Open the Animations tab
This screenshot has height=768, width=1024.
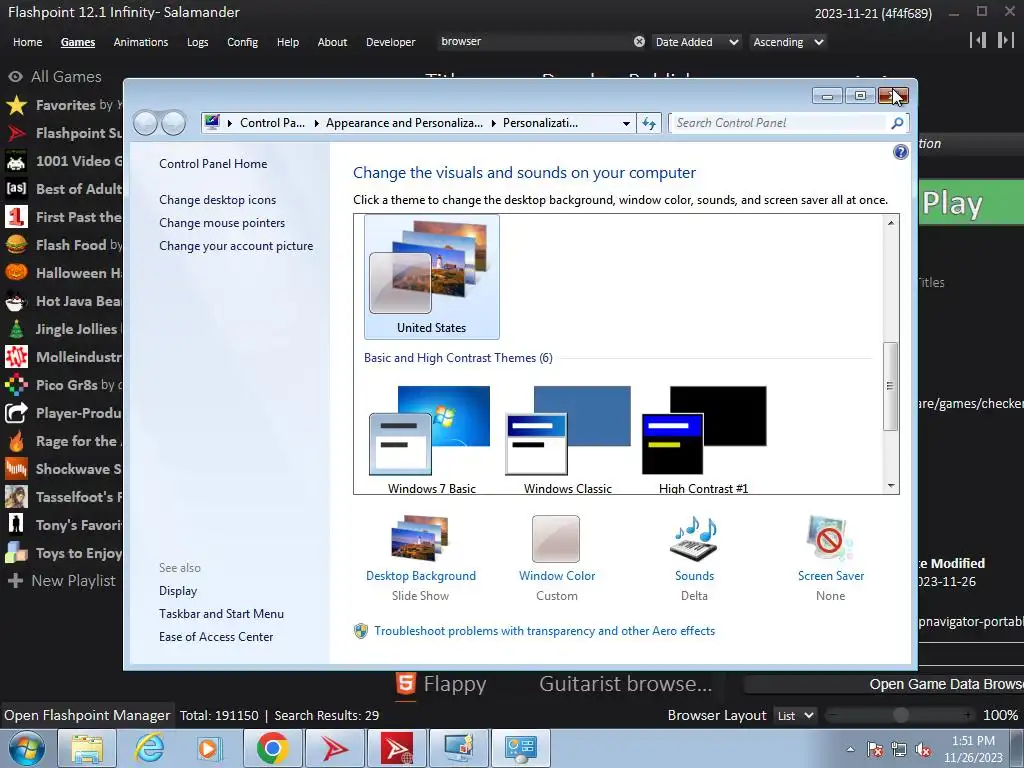[x=140, y=42]
